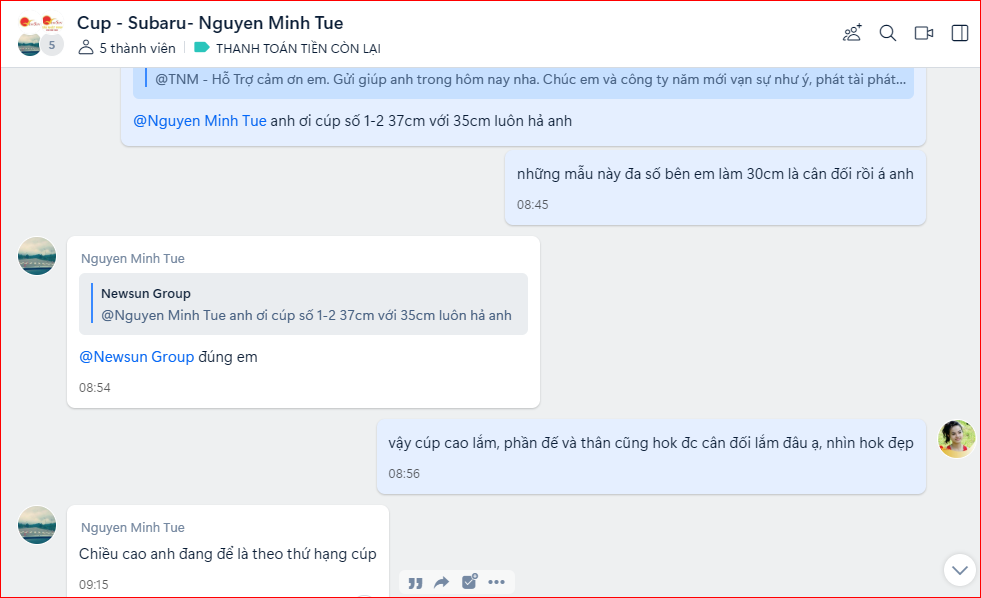Toggle the conversation info side panel
Screen dimensions: 981x598
[x=960, y=33]
